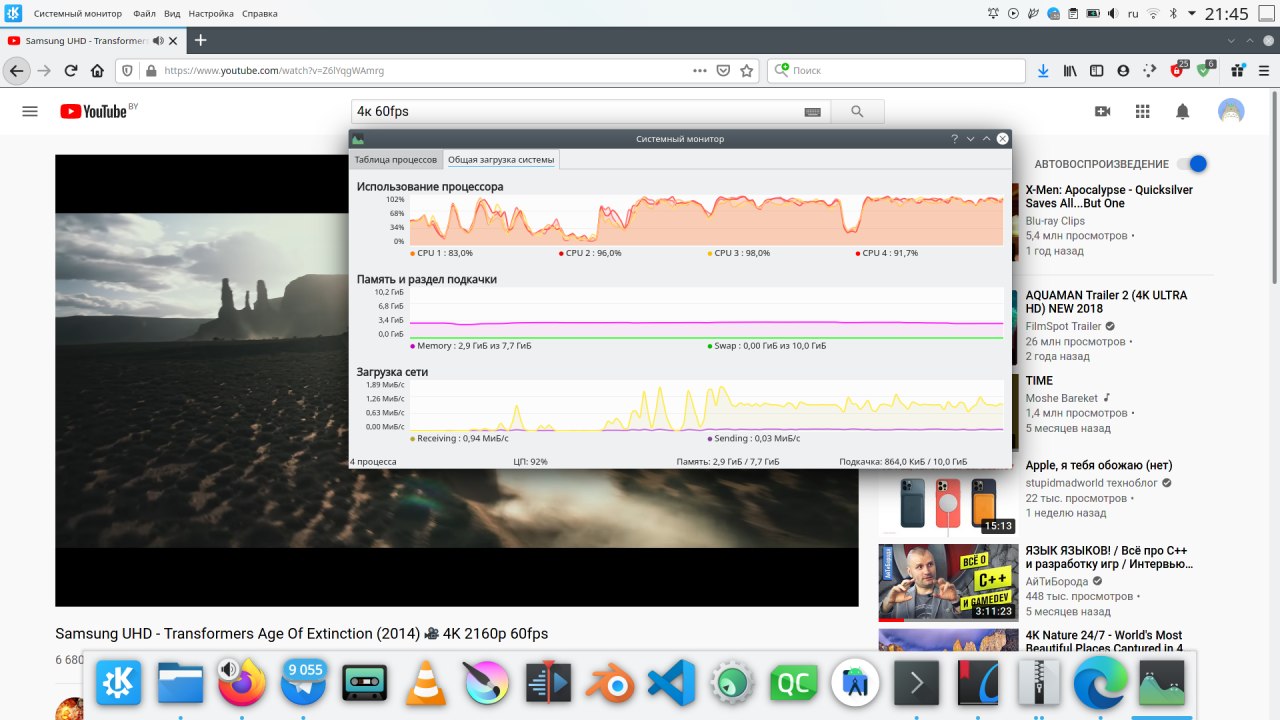Screen dimensions: 1280x720
Task: Open Вид menu in global menu bar
Action: point(172,14)
